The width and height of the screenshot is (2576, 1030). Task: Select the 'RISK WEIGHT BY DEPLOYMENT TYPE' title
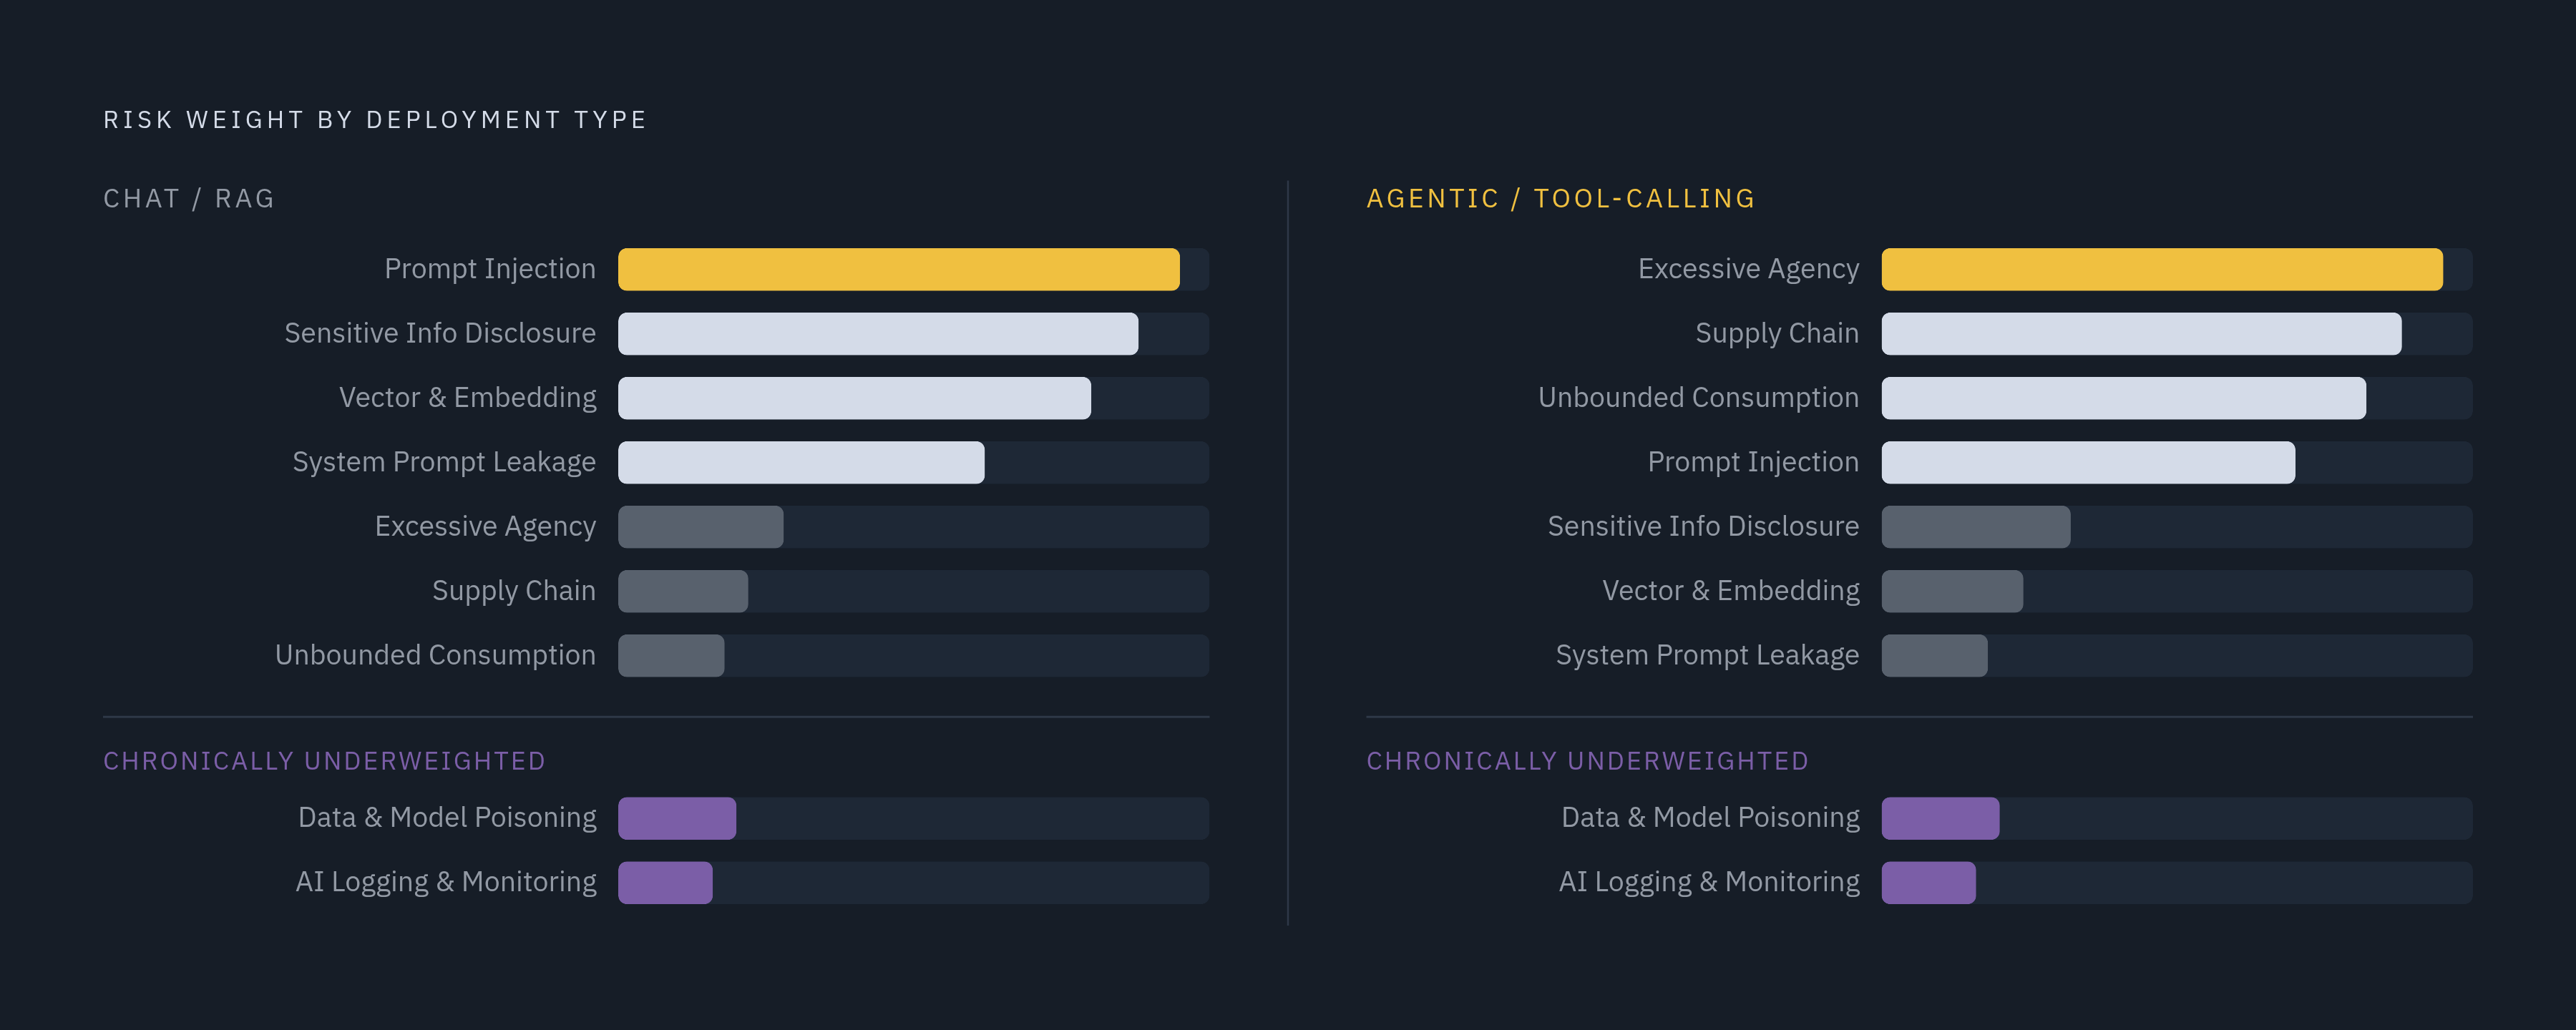(x=375, y=120)
